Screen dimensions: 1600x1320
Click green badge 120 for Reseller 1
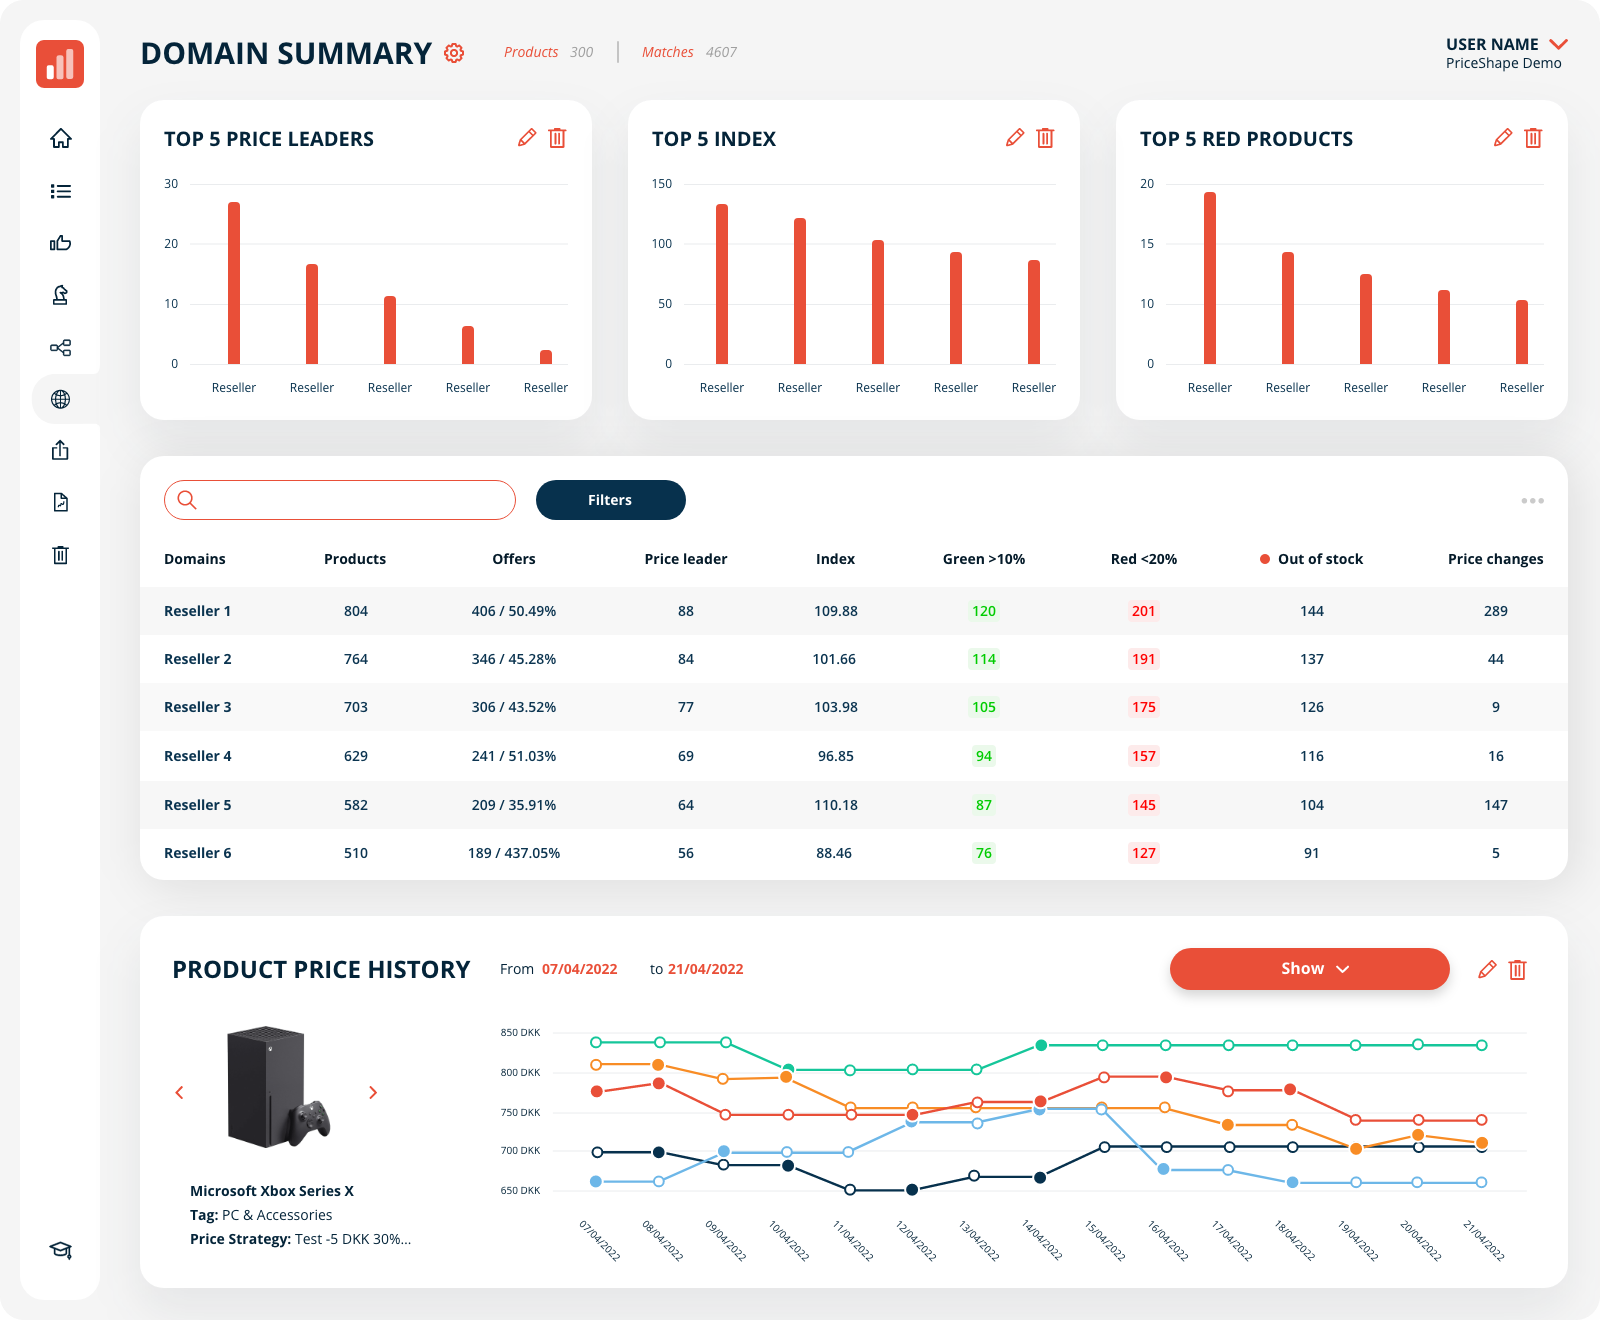pyautogui.click(x=984, y=611)
